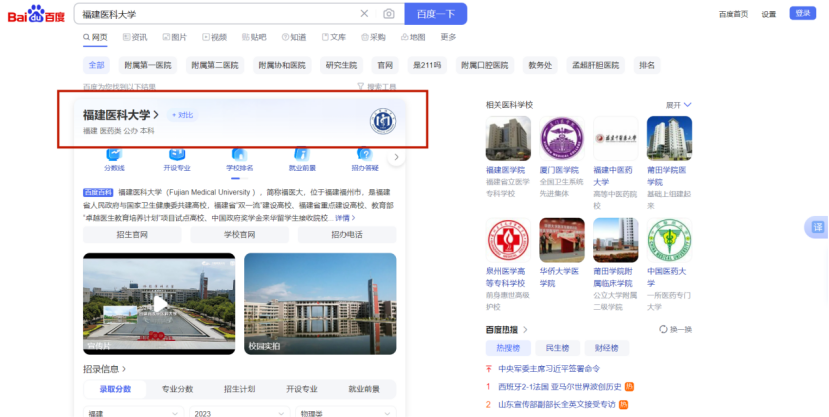Image resolution: width=829 pixels, height=417 pixels.
Task: Open the 校园实拍 photo thumbnail
Action: coord(320,303)
